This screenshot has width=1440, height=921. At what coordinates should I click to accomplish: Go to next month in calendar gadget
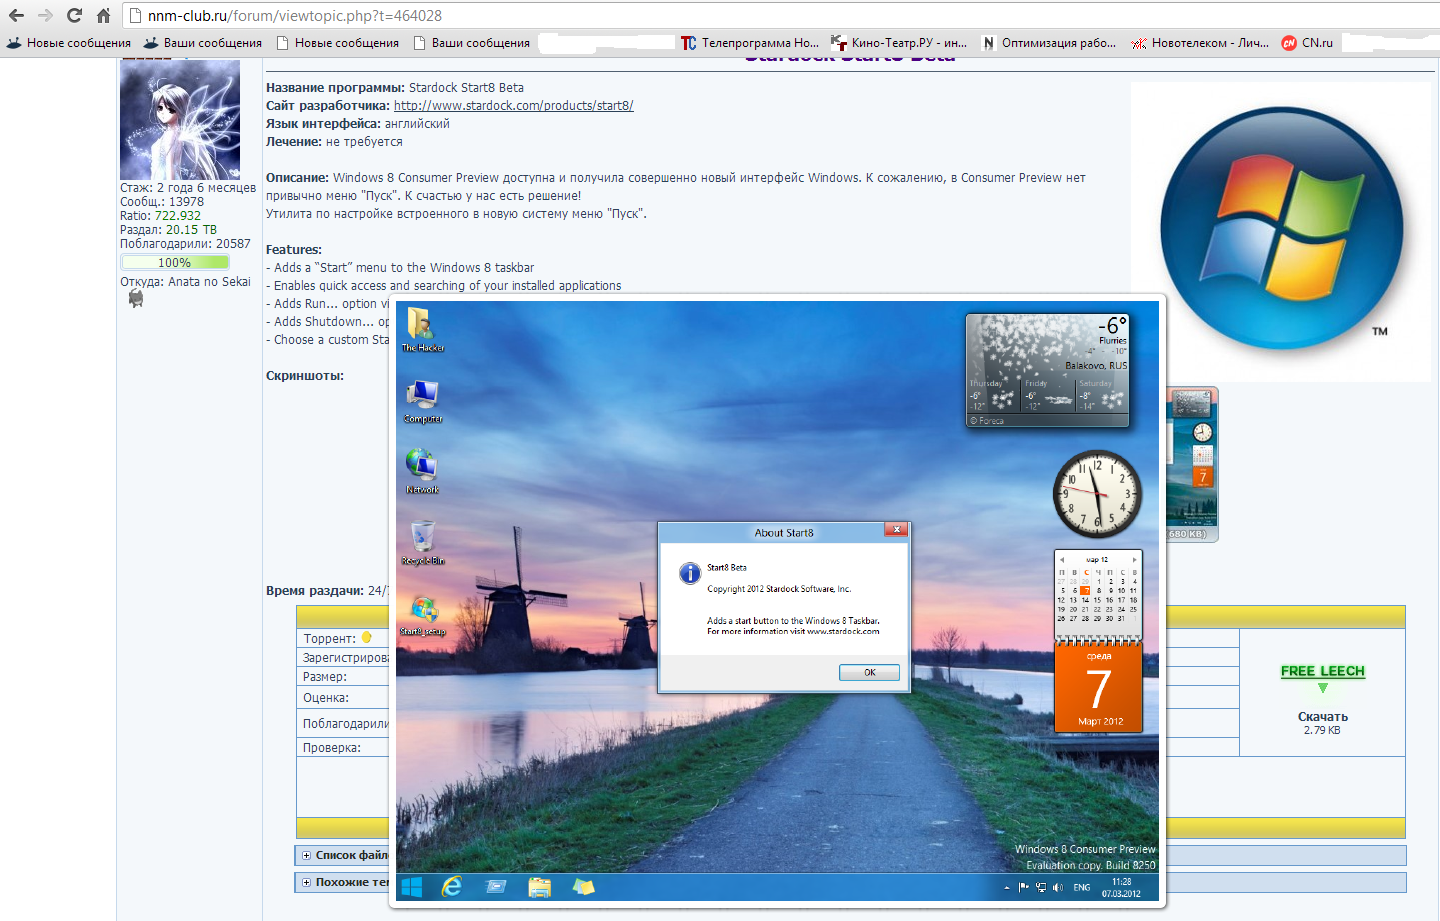pos(1134,560)
